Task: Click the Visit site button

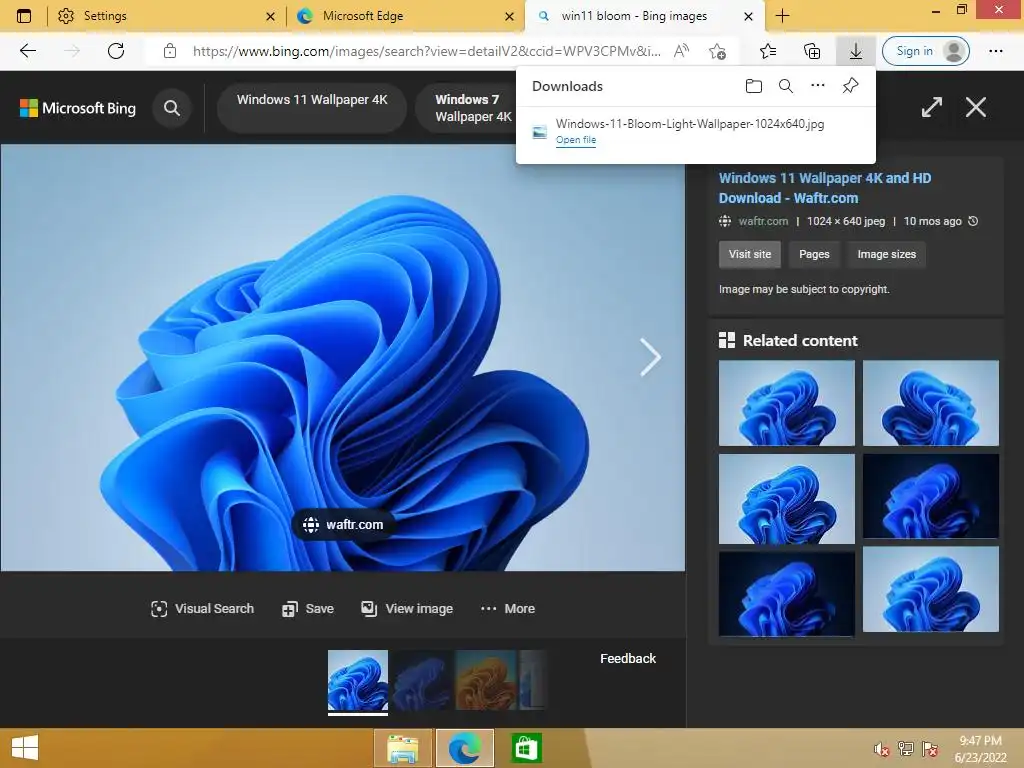Action: tap(750, 254)
